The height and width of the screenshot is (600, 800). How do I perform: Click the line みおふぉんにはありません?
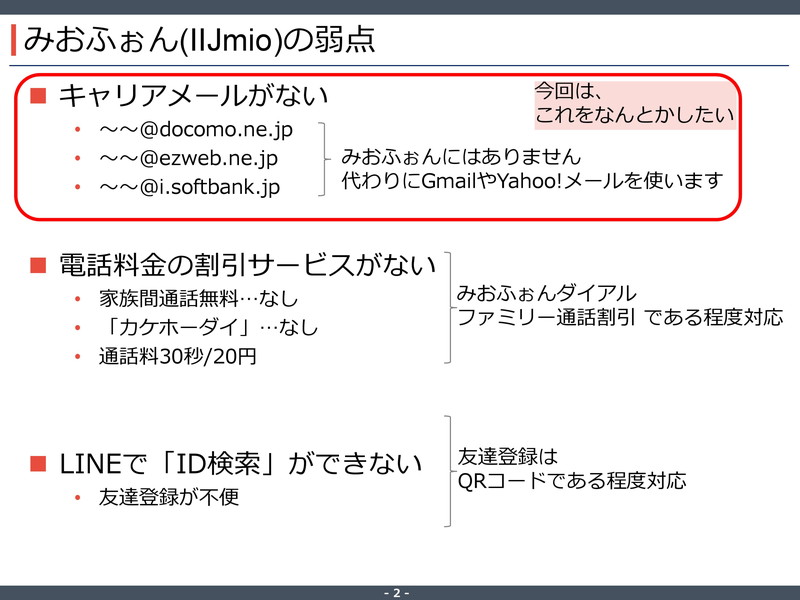pyautogui.click(x=461, y=157)
